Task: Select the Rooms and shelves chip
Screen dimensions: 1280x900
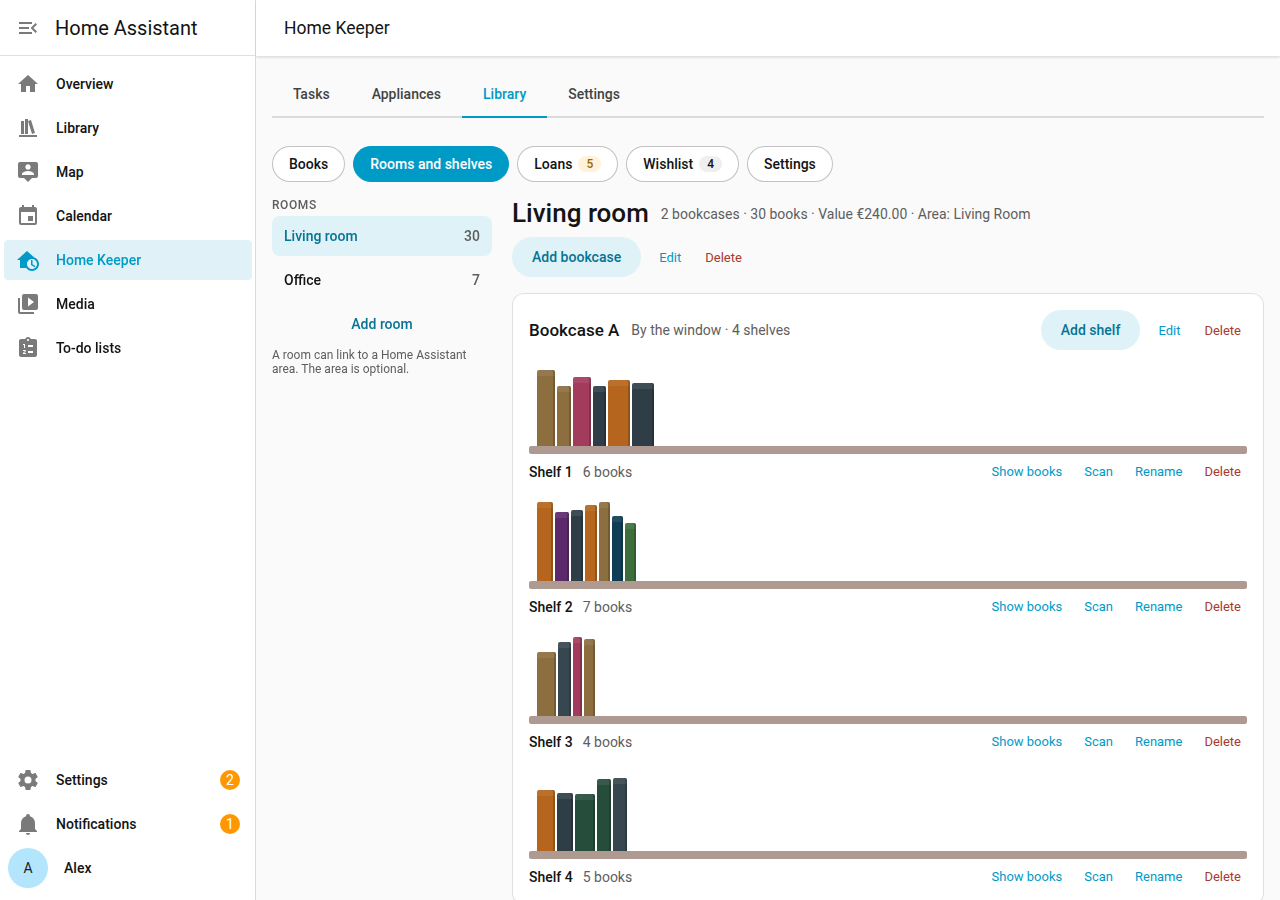Action: (431, 164)
